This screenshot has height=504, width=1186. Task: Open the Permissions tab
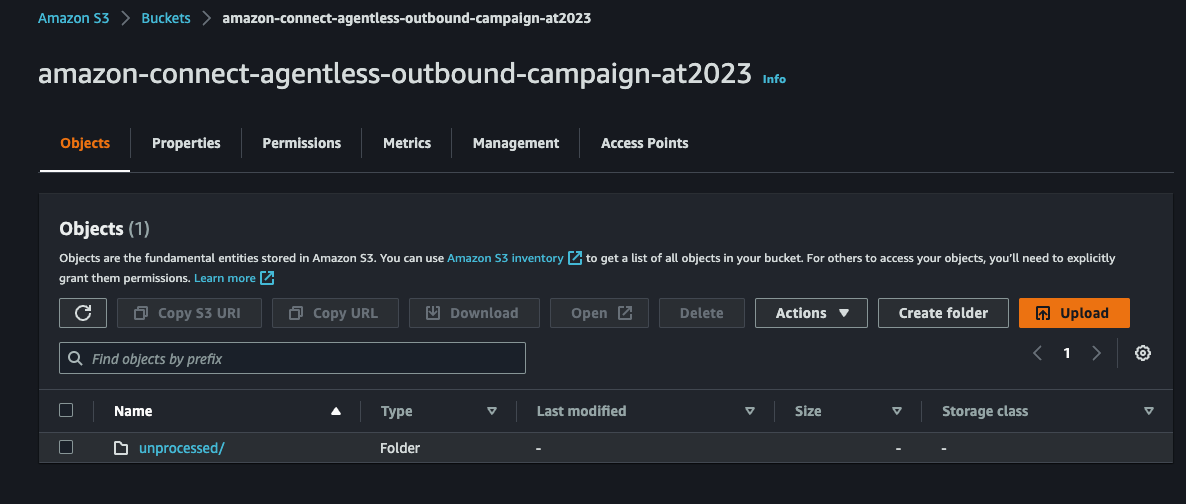pos(302,143)
